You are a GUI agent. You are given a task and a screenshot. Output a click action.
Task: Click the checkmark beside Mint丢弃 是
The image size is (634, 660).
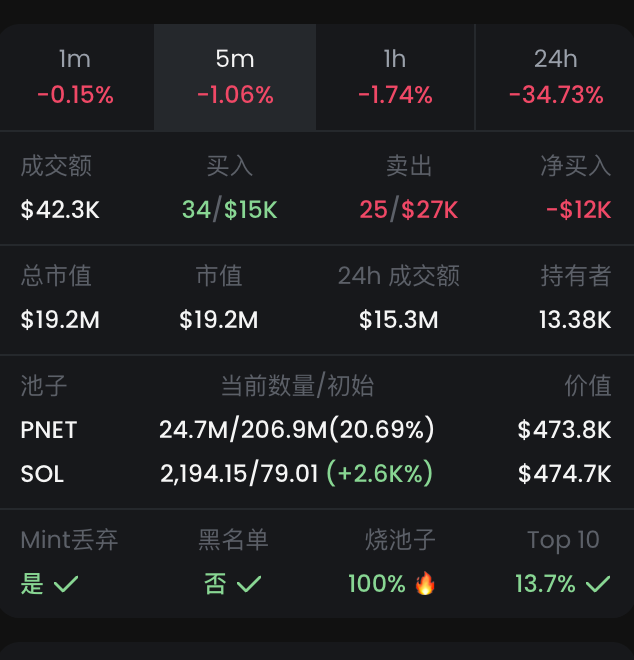(x=66, y=584)
